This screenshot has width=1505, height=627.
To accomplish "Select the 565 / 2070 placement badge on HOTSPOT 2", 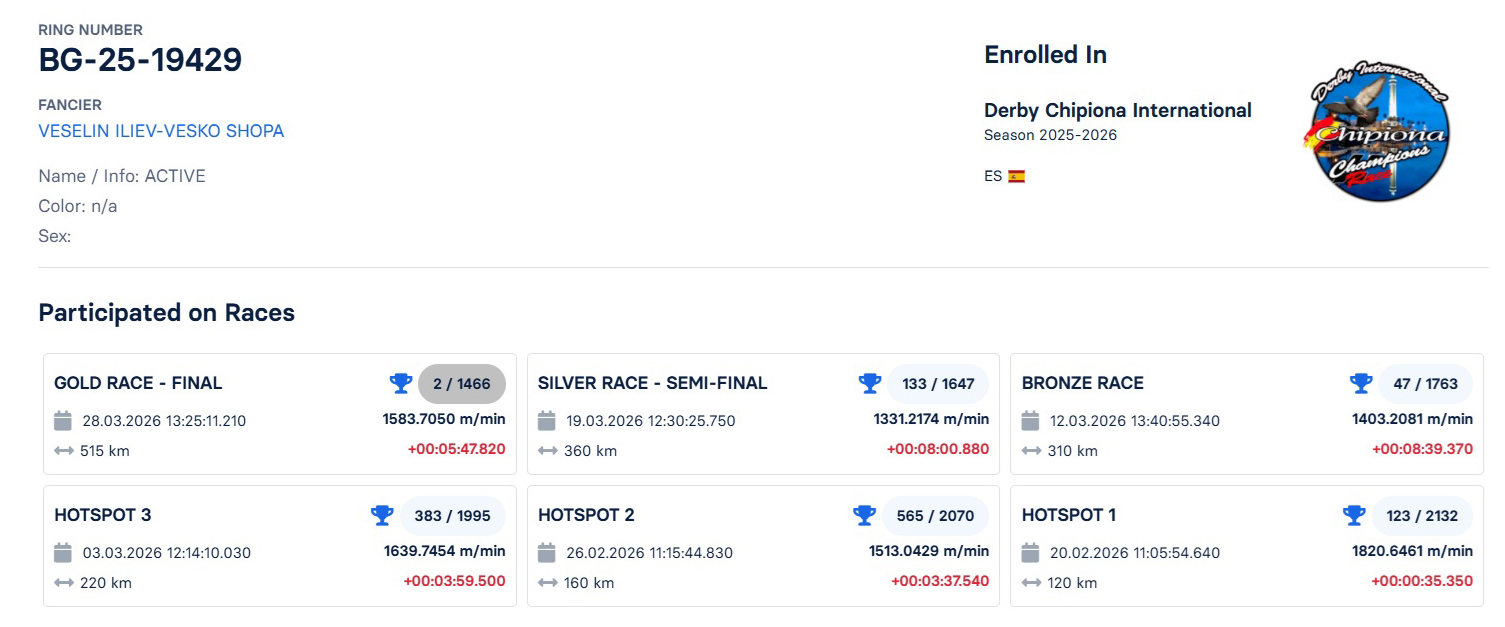I will pos(935,515).
